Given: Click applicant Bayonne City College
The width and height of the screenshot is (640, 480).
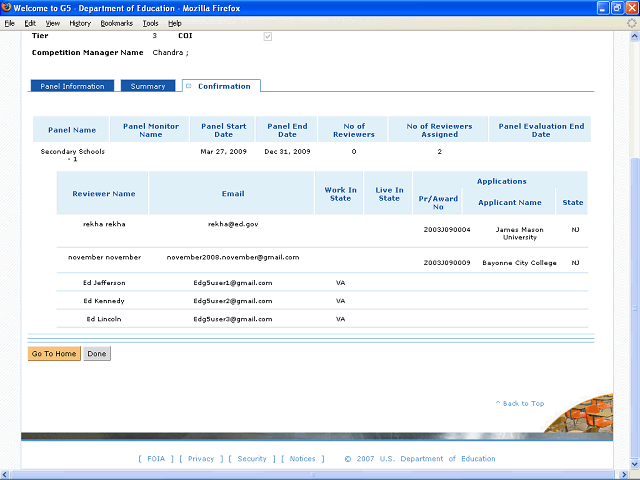Looking at the screenshot, I should tap(519, 262).
